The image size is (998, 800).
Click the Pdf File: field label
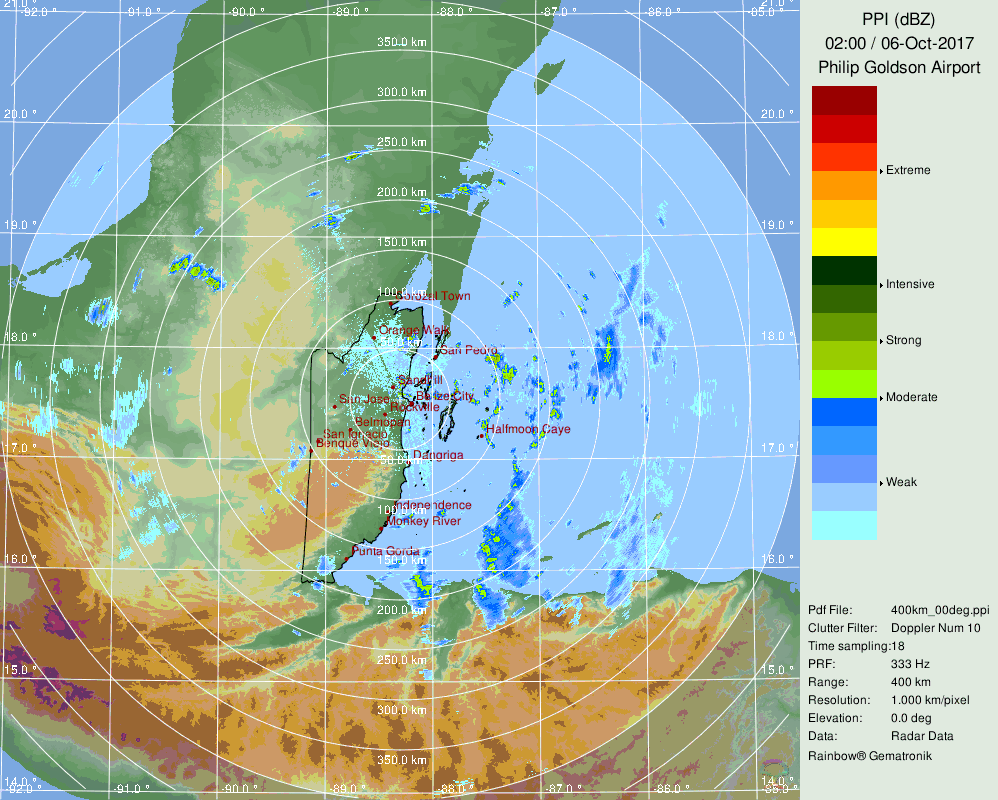830,610
